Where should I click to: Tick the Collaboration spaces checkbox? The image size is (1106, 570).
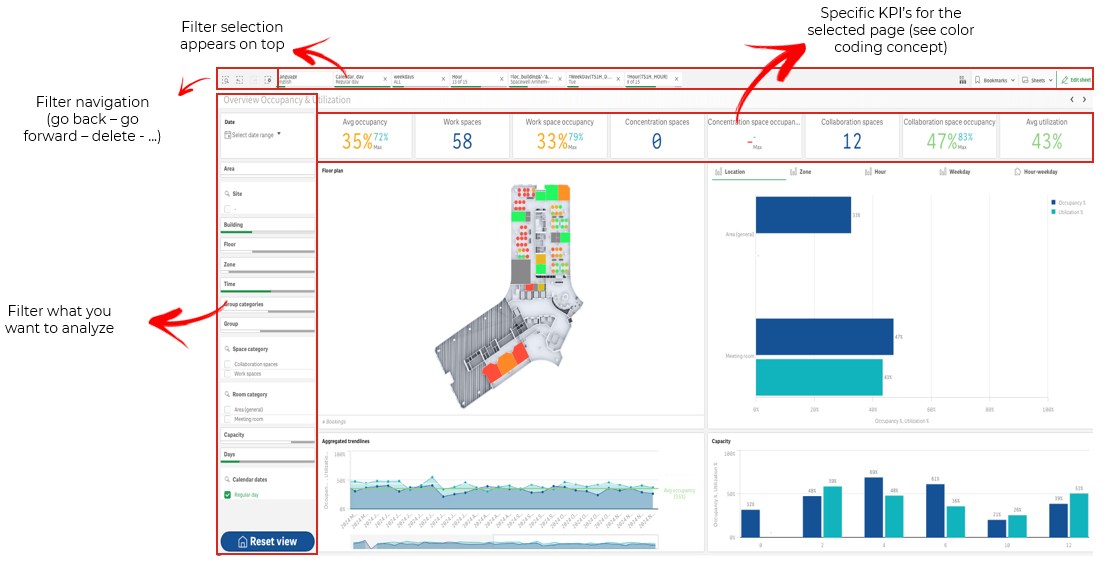[x=227, y=365]
